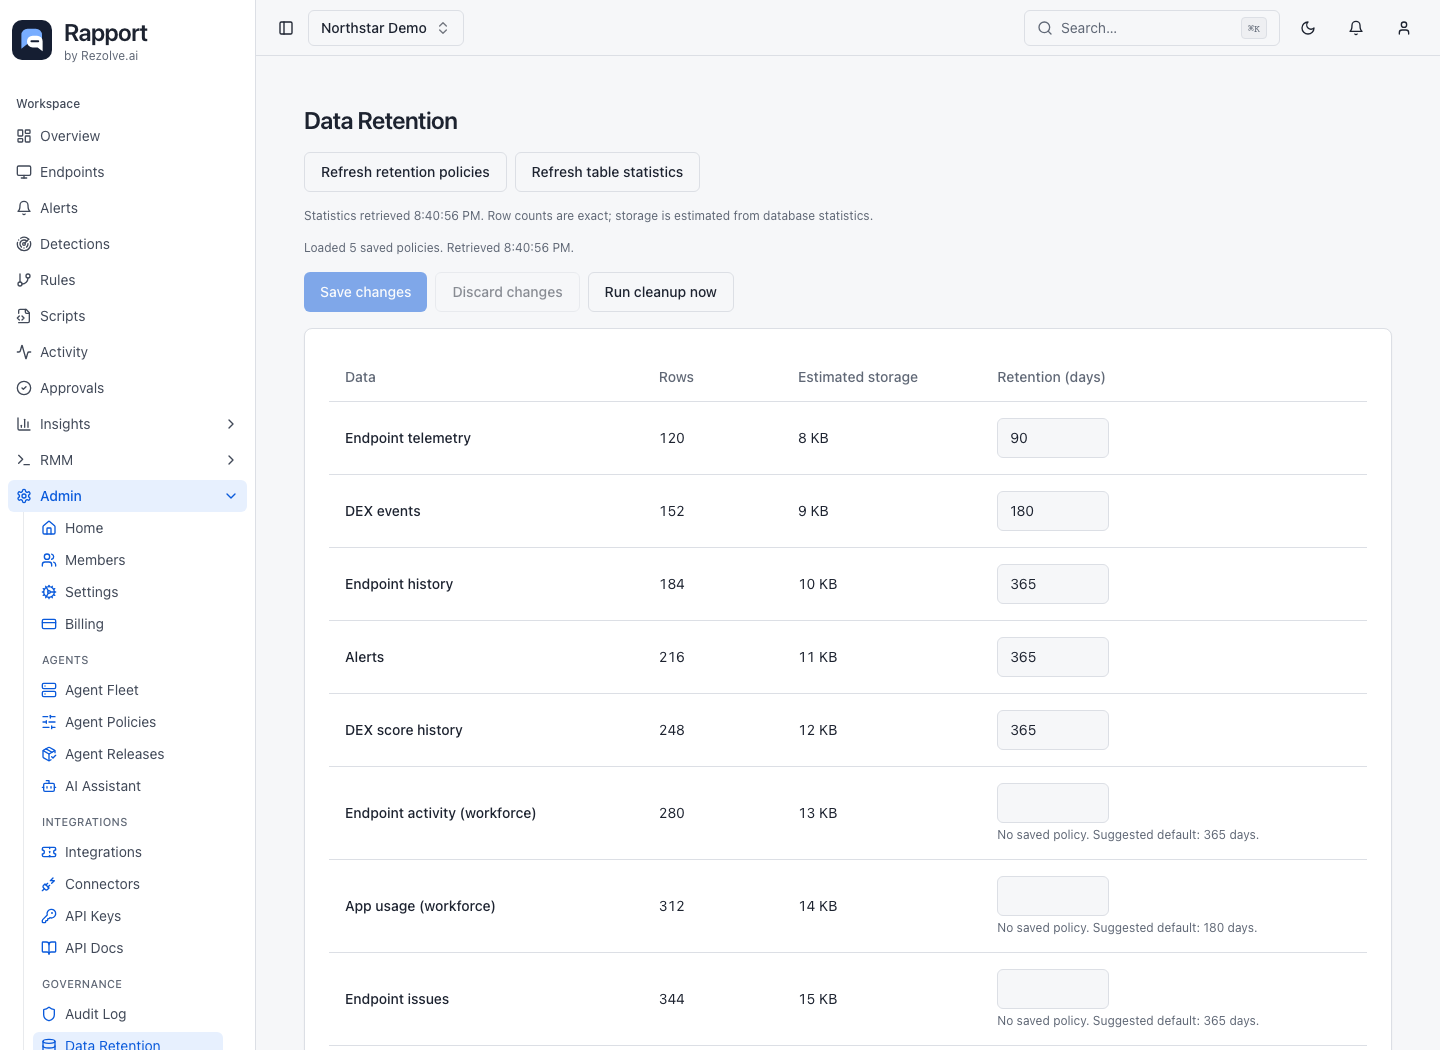Open user profile icon
The image size is (1440, 1050).
click(1404, 28)
